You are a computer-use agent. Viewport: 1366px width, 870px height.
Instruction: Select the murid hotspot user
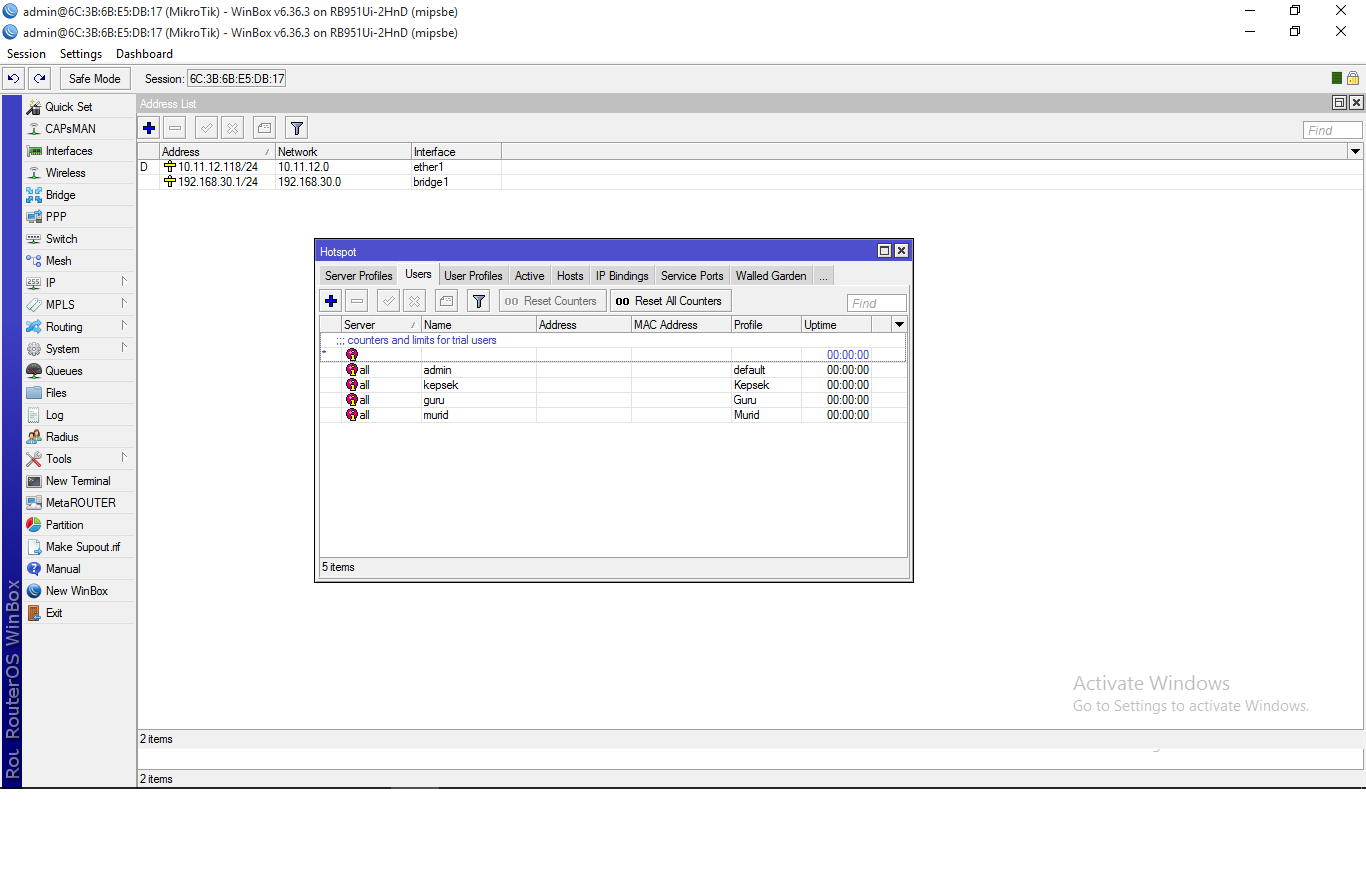tap(613, 415)
